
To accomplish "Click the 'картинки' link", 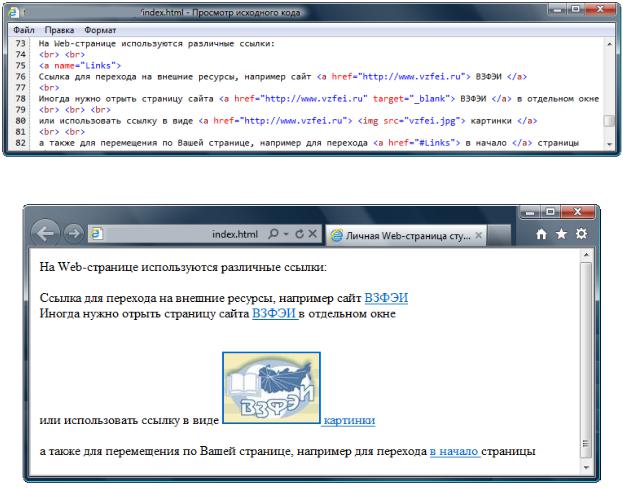I will click(x=349, y=420).
